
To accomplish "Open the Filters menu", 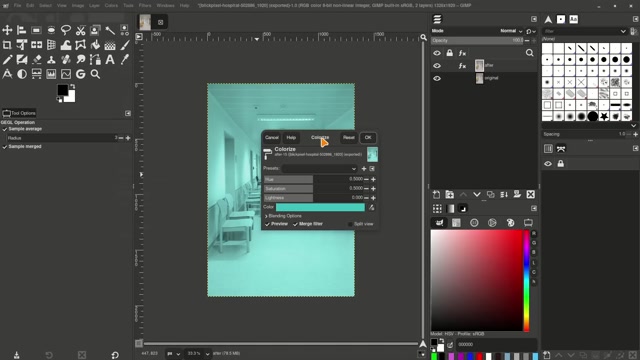I will pos(145,6).
